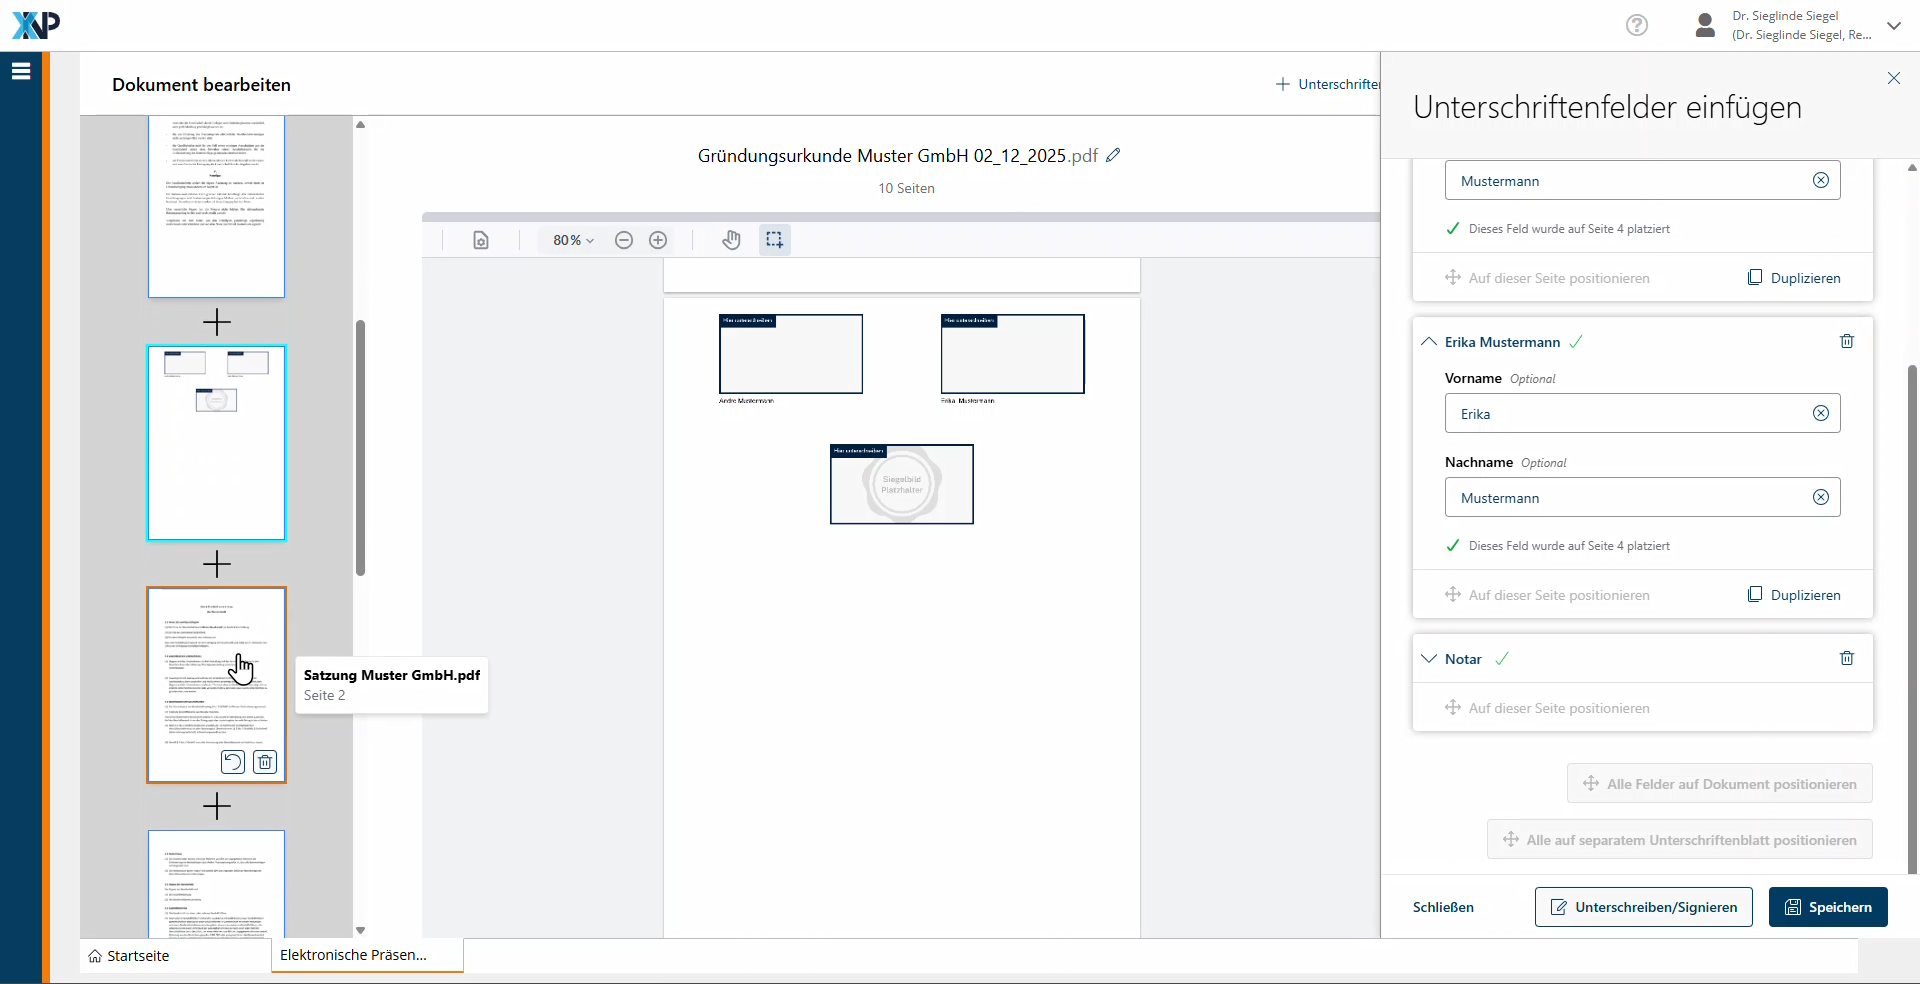Collapse the Erika Mustermann section
1920x984 pixels.
tap(1429, 342)
